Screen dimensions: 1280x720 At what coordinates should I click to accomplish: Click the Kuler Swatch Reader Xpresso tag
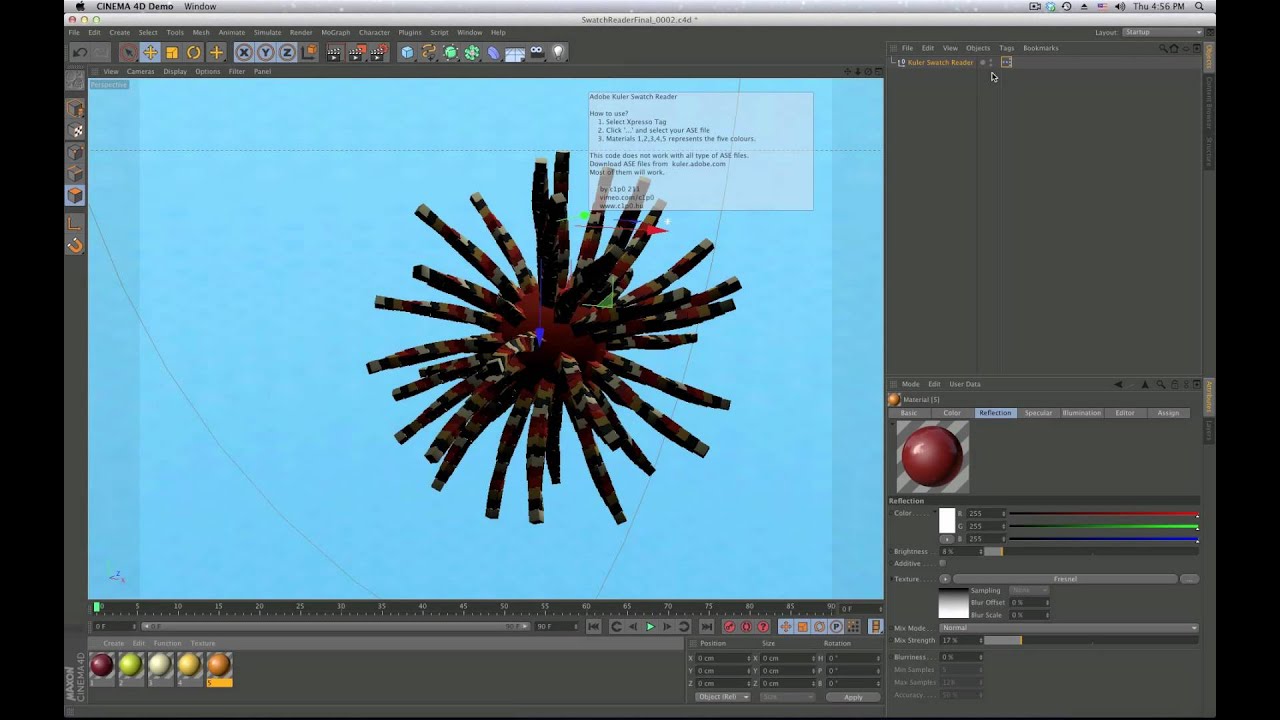(x=1006, y=62)
